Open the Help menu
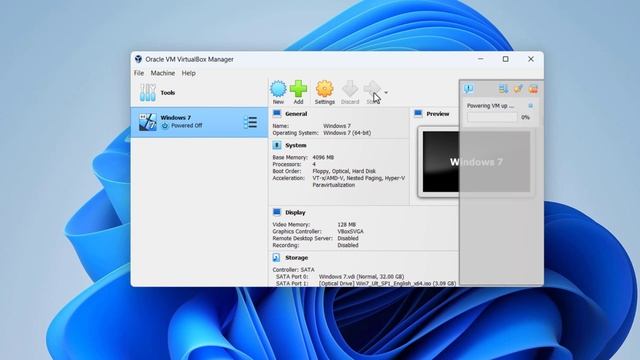This screenshot has height=360, width=640. coord(189,73)
